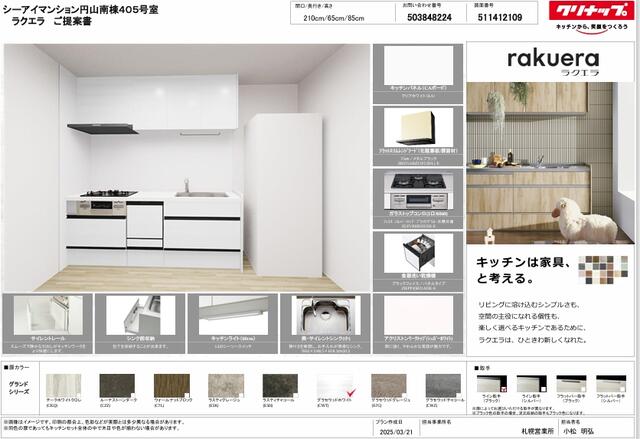
Task: Tick checkbox on walnut wood swatch
Action: (187, 395)
